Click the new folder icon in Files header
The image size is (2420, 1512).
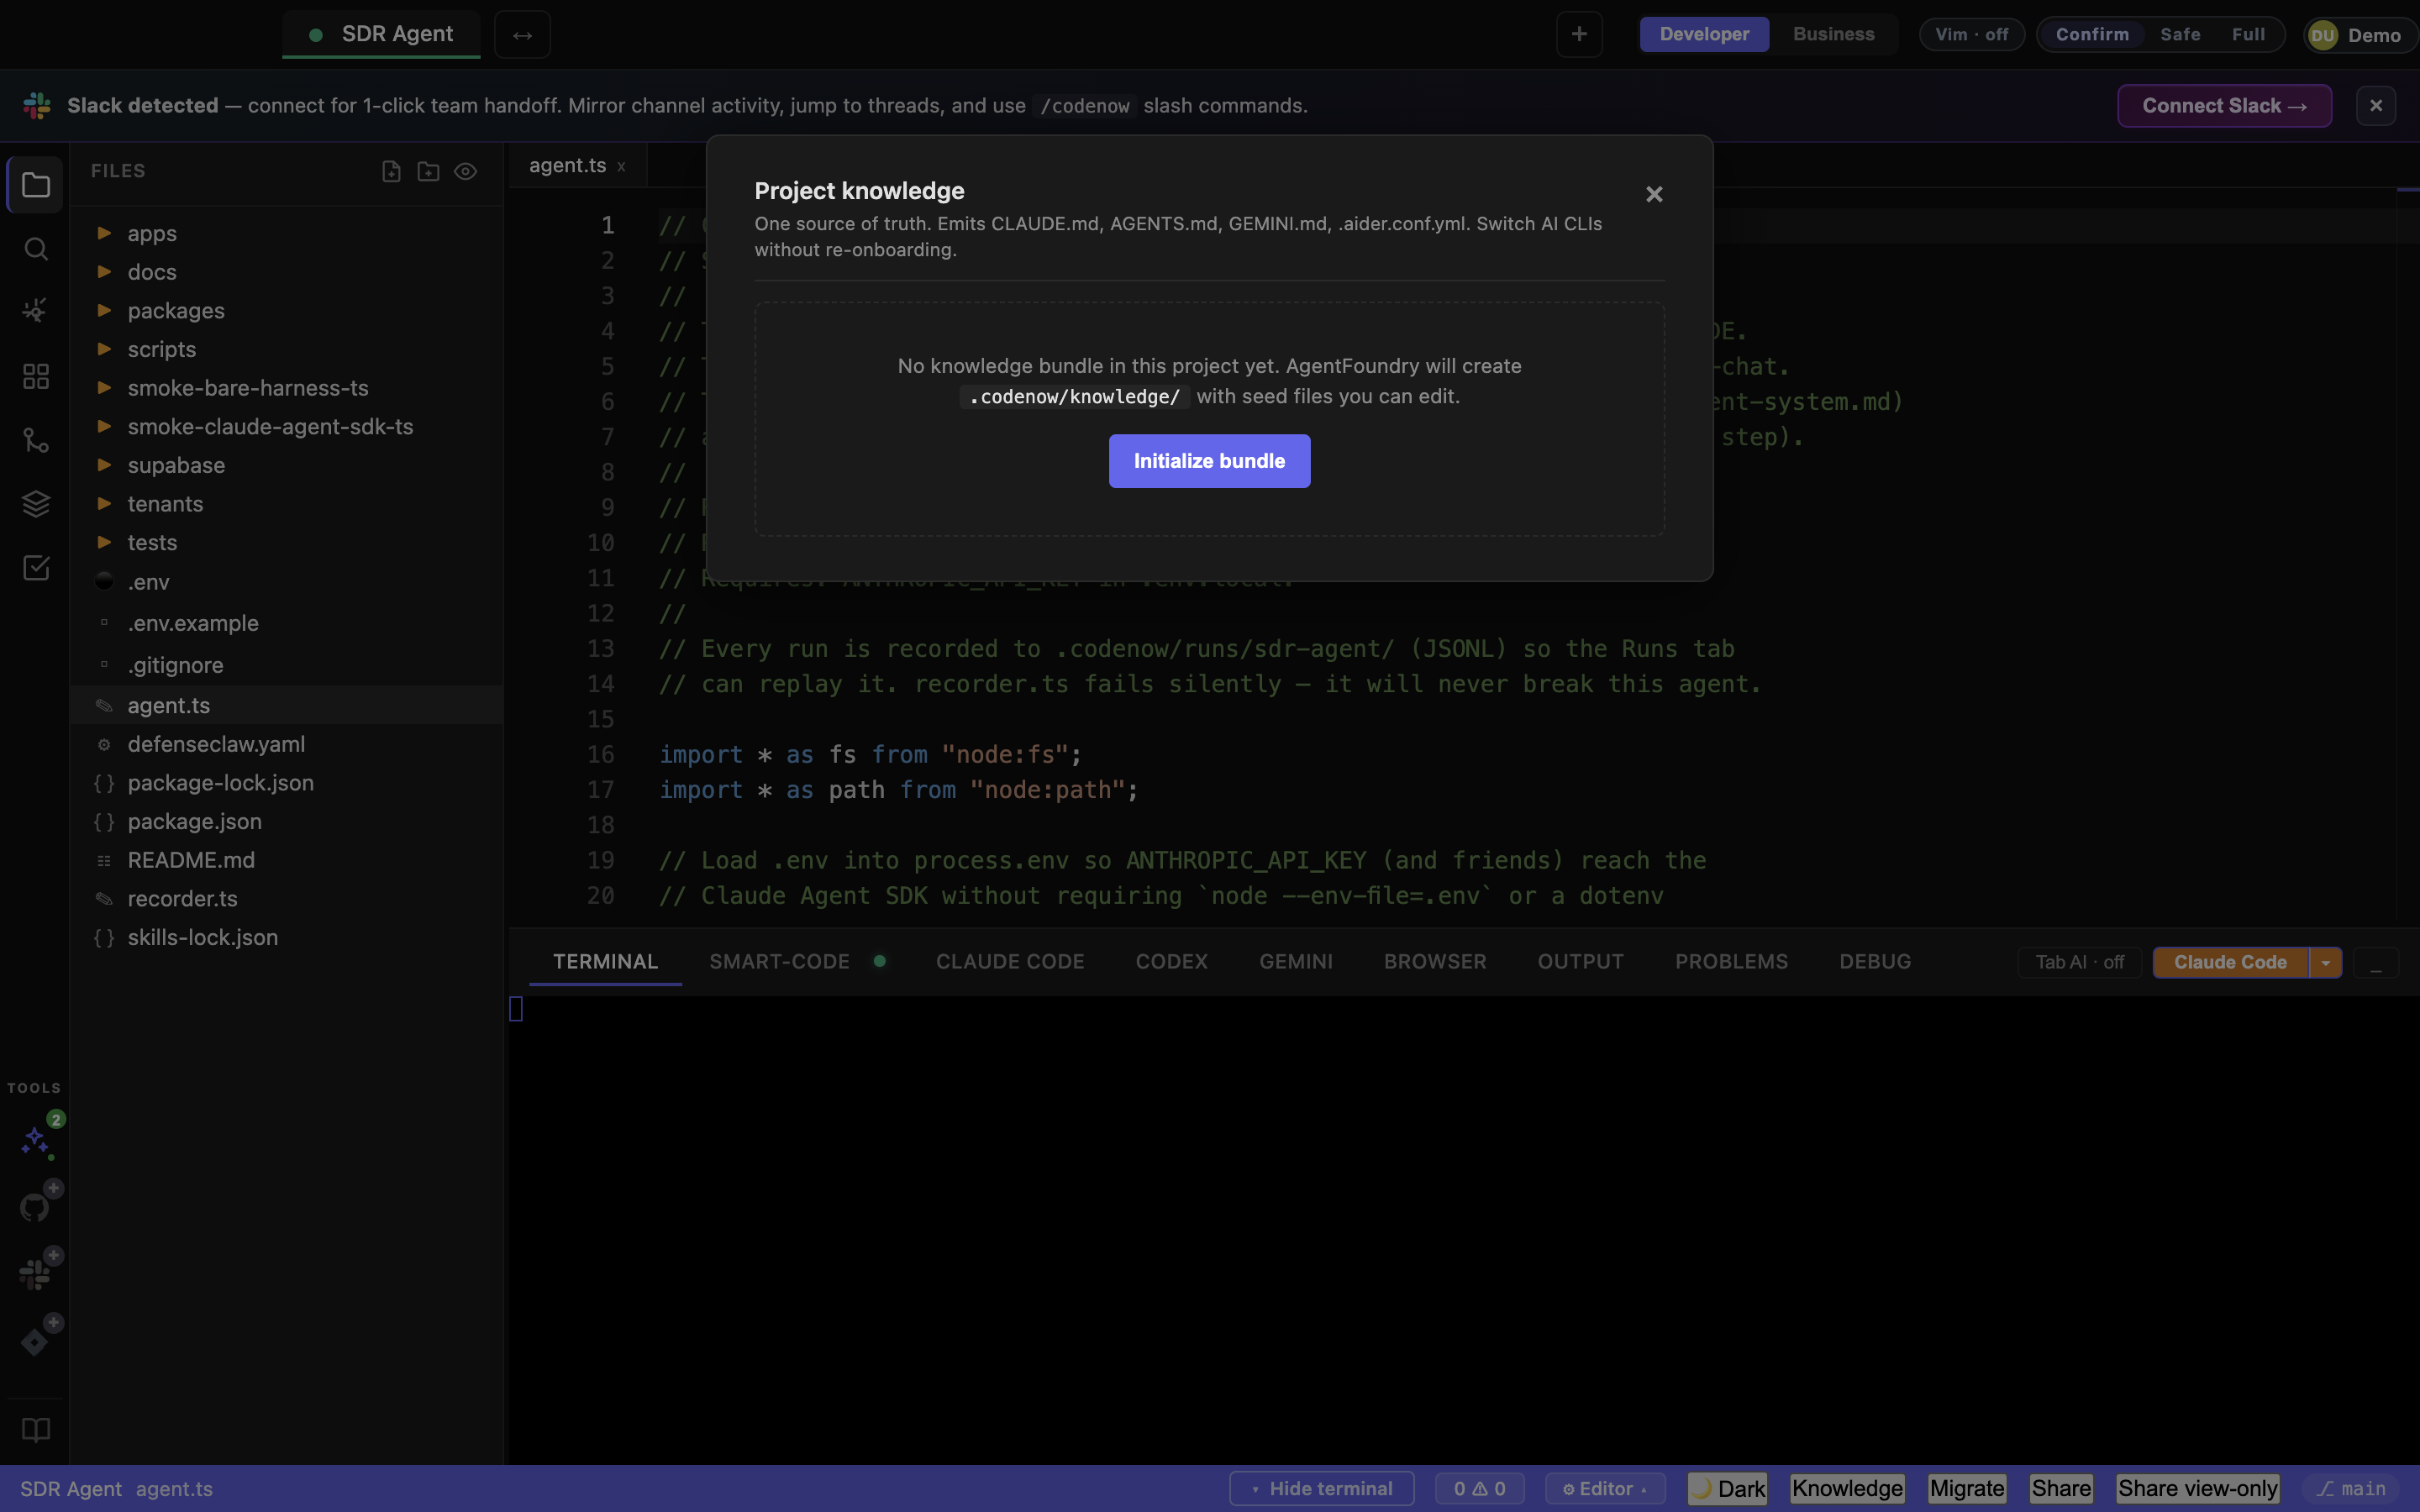(428, 172)
